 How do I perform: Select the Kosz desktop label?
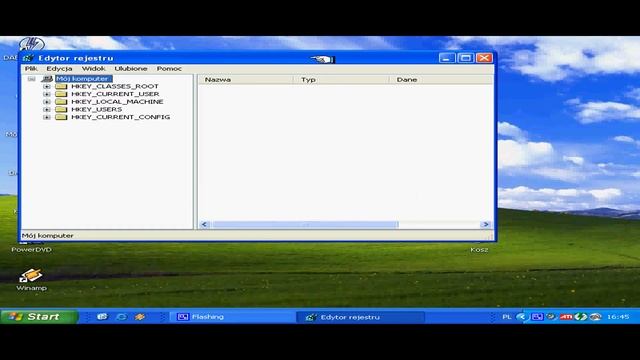coord(479,249)
